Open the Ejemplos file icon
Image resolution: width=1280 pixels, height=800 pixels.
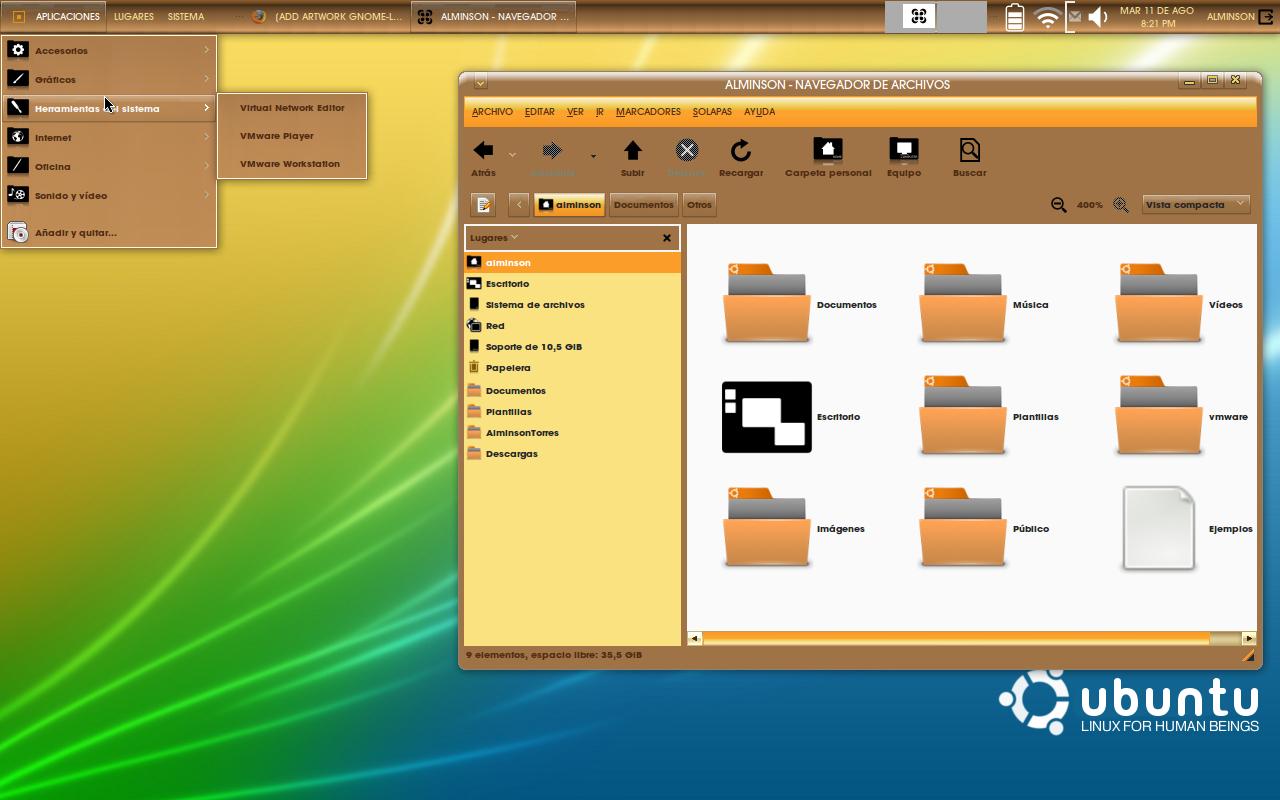(1159, 528)
